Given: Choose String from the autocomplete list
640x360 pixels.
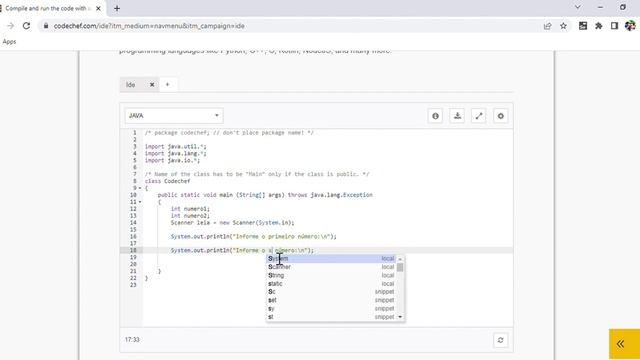Looking at the screenshot, I should 331,276.
